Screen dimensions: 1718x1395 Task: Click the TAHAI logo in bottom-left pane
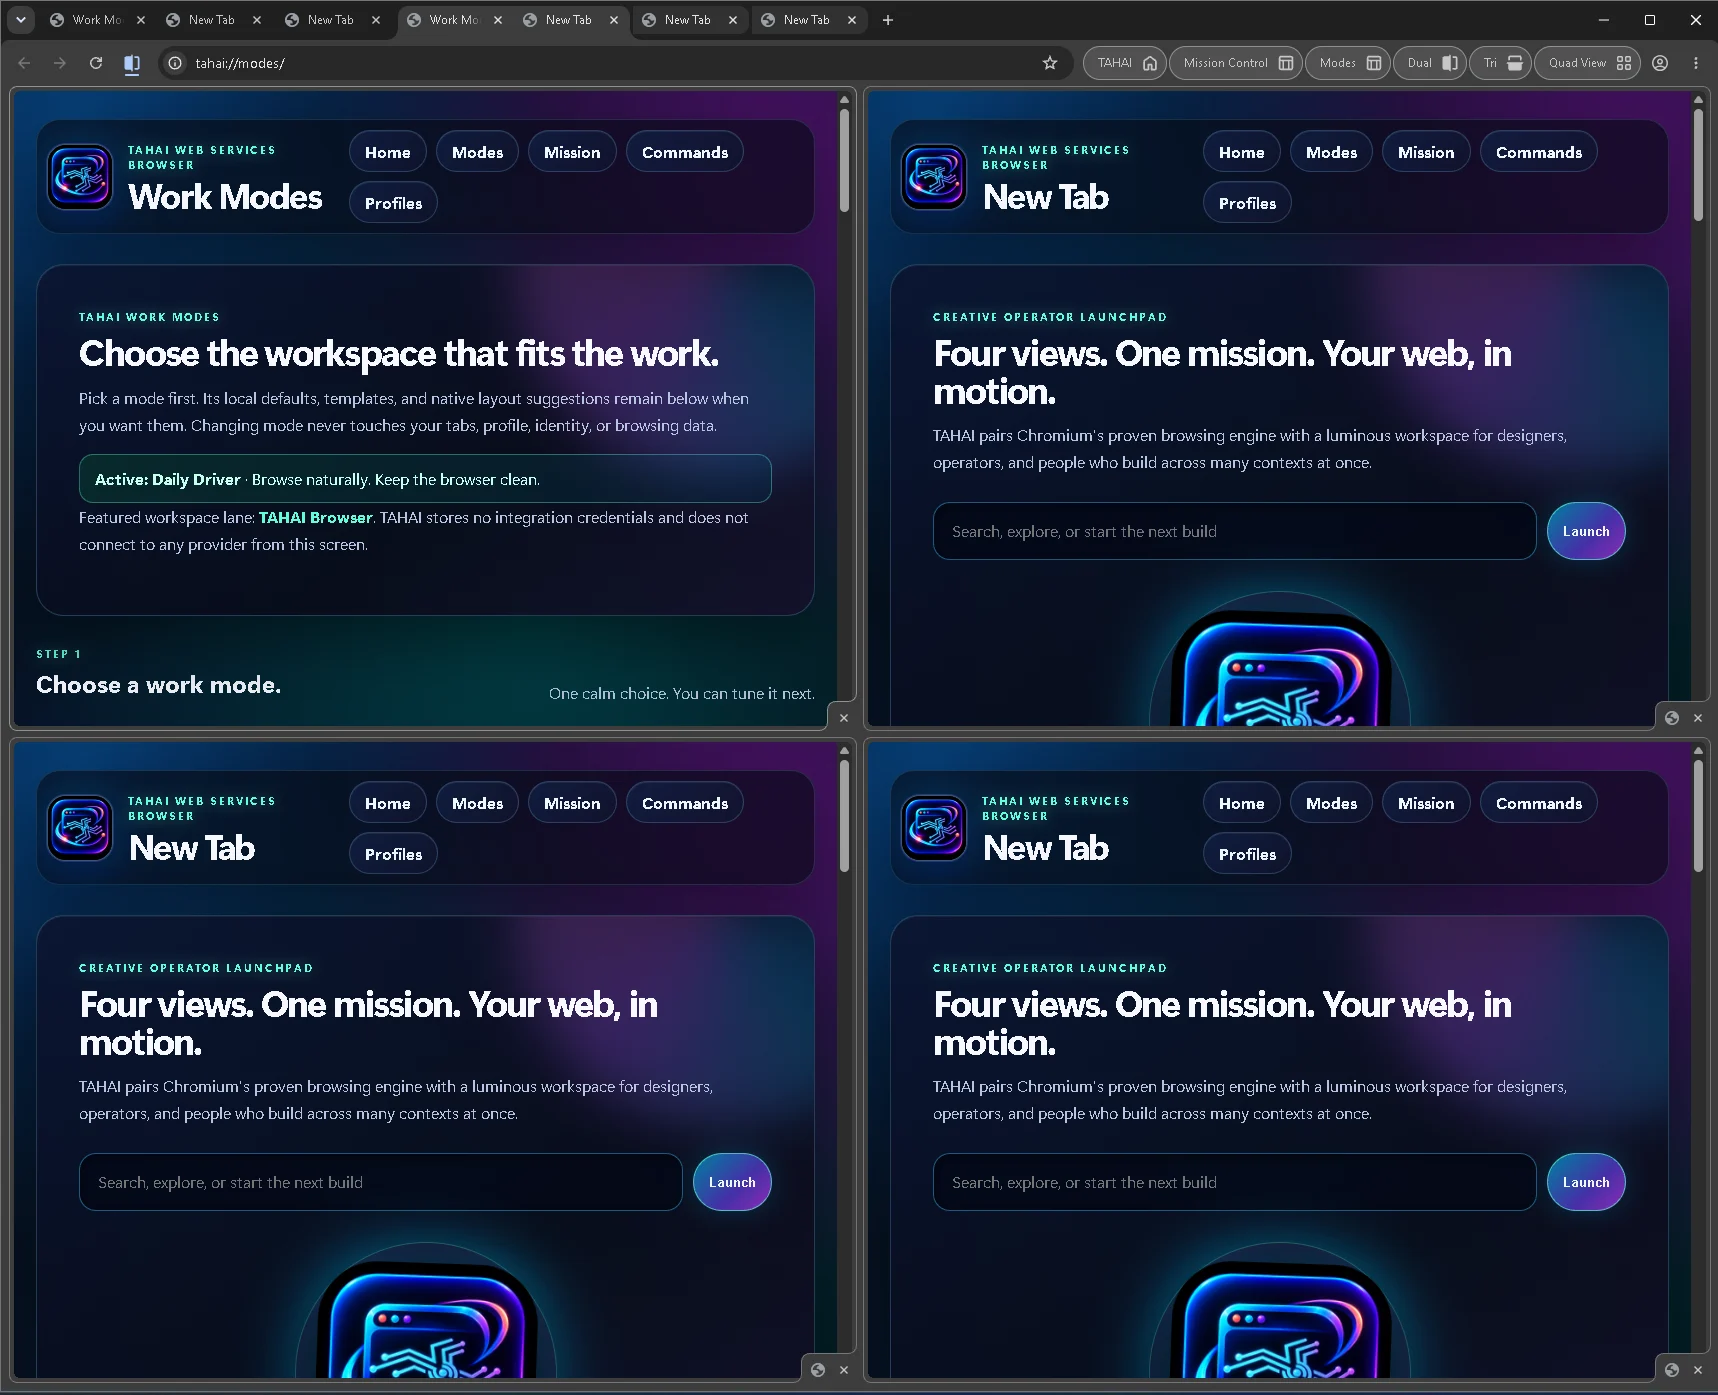pos(80,828)
